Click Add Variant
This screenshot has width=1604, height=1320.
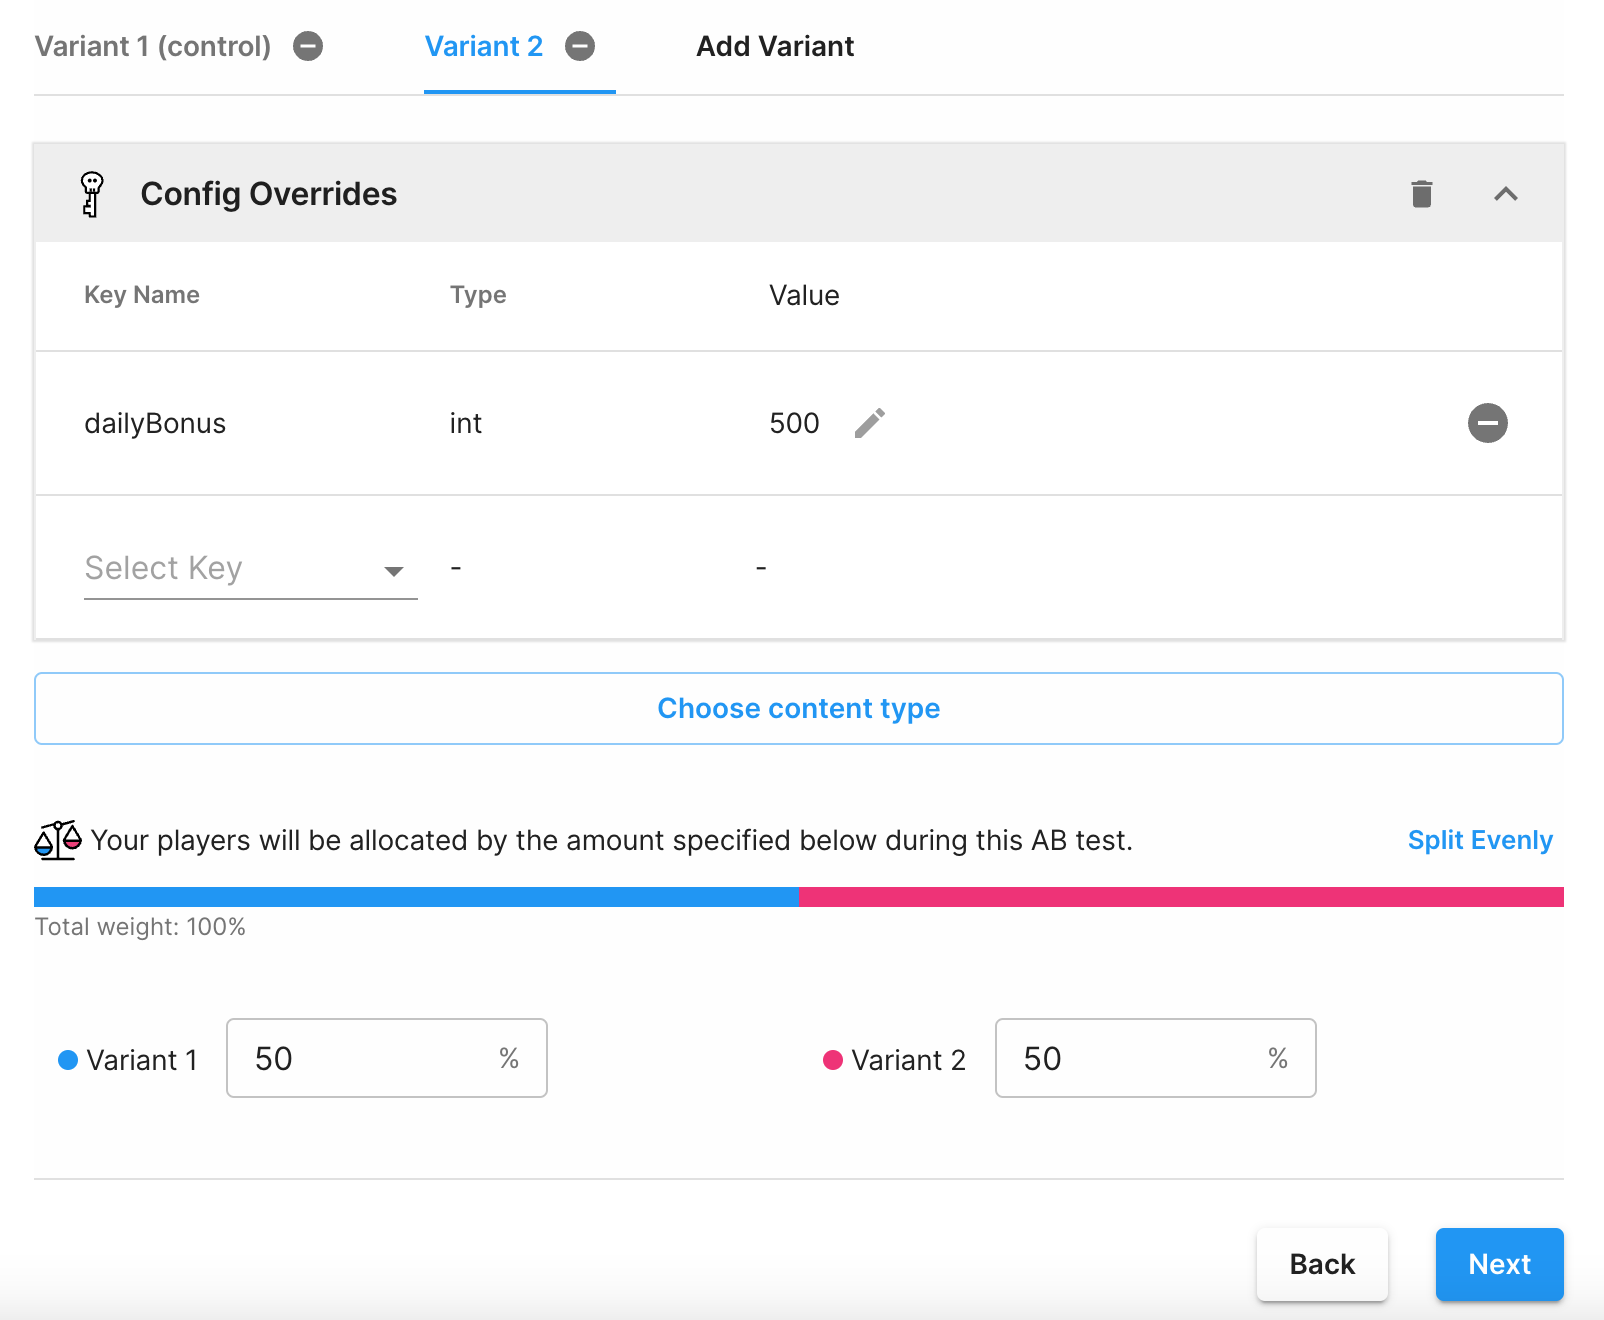click(775, 46)
